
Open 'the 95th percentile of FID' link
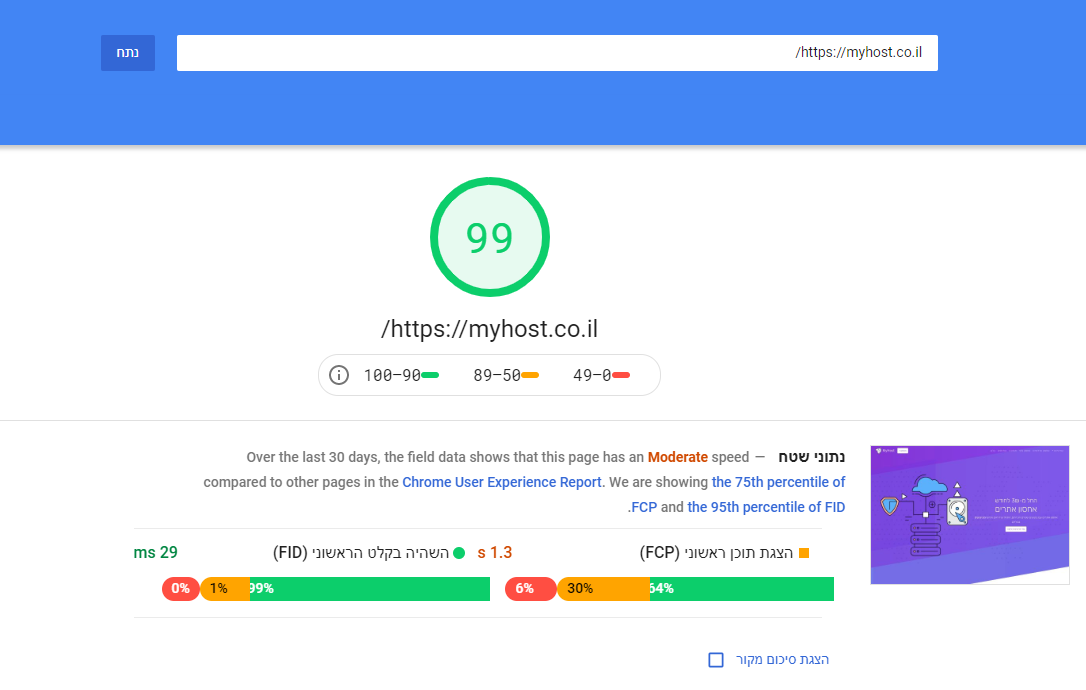pyautogui.click(x=766, y=507)
